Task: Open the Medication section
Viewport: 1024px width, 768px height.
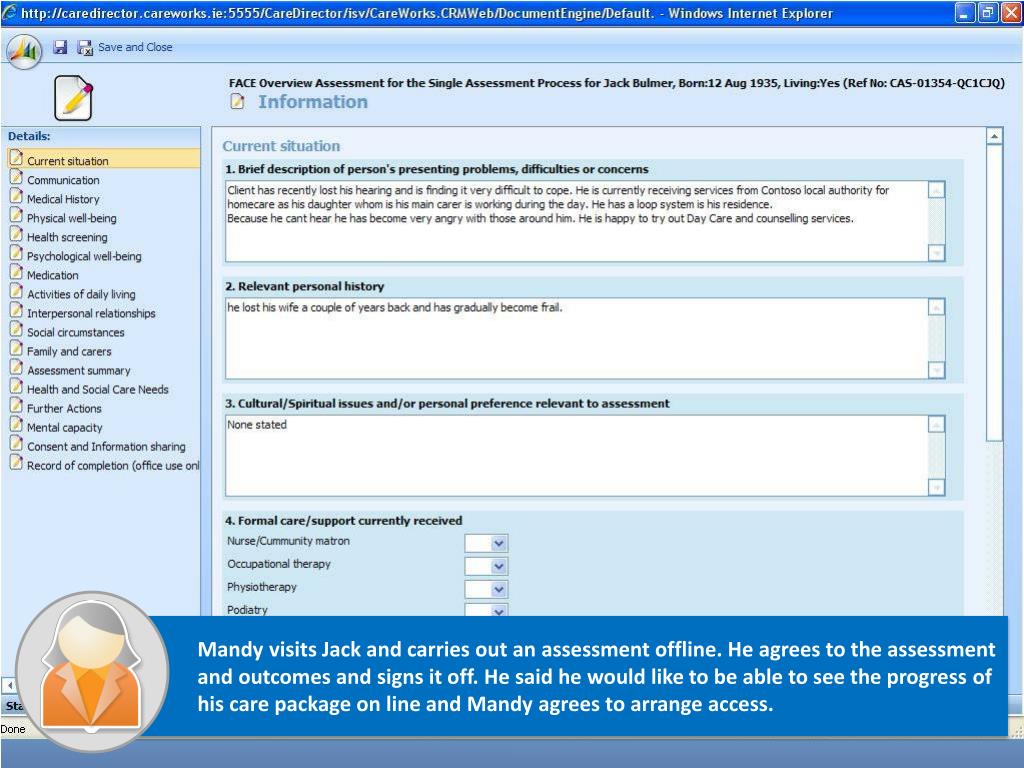Action: 53,275
